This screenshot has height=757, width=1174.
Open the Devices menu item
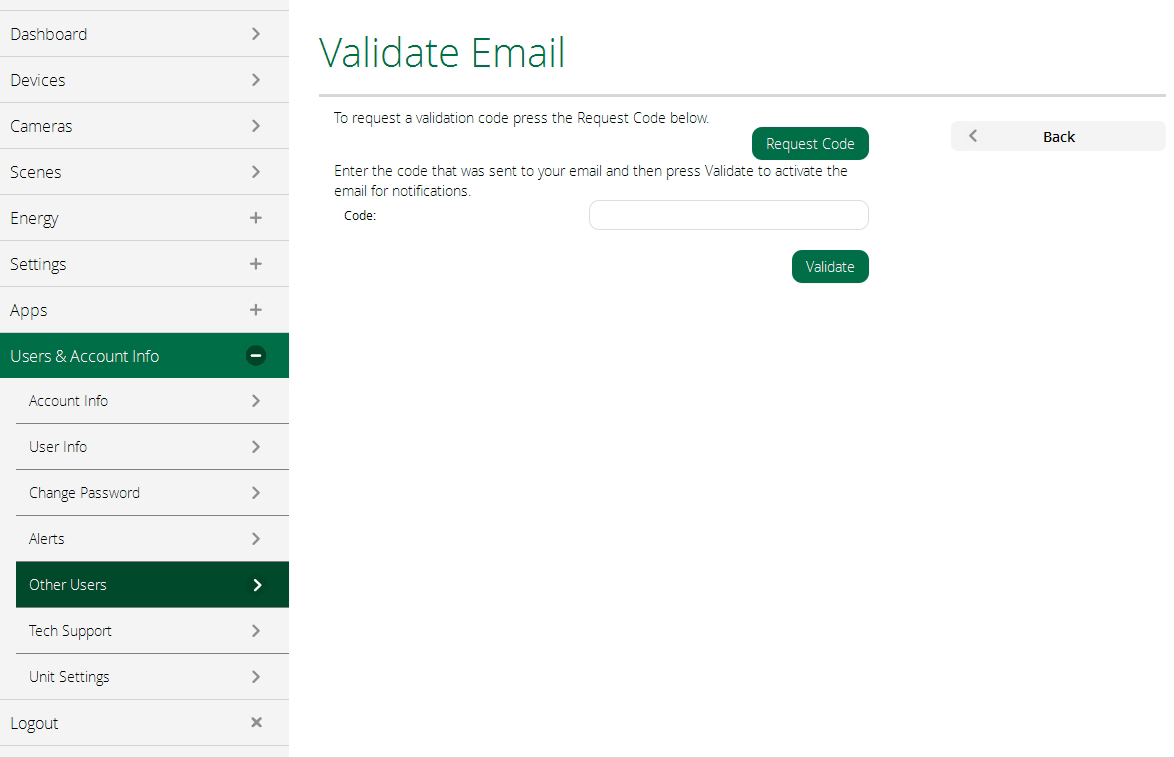(x=38, y=80)
